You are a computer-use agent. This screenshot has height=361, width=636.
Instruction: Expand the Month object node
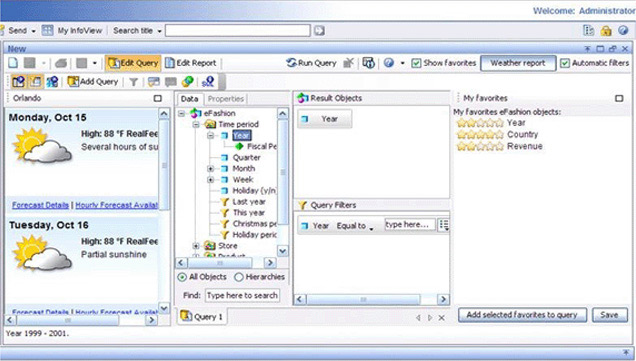210,168
